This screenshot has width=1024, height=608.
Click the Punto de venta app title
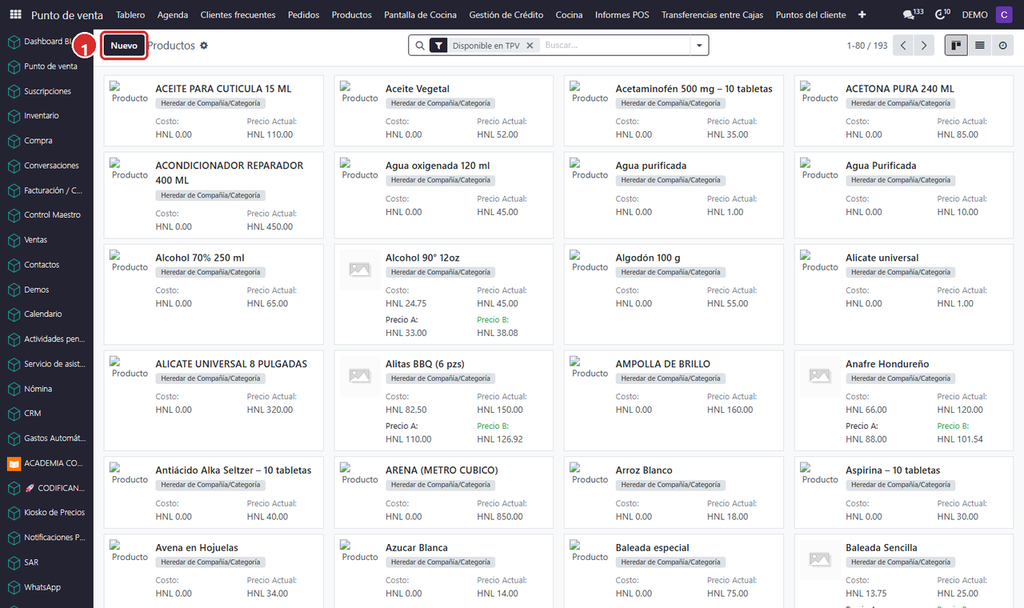(67, 14)
